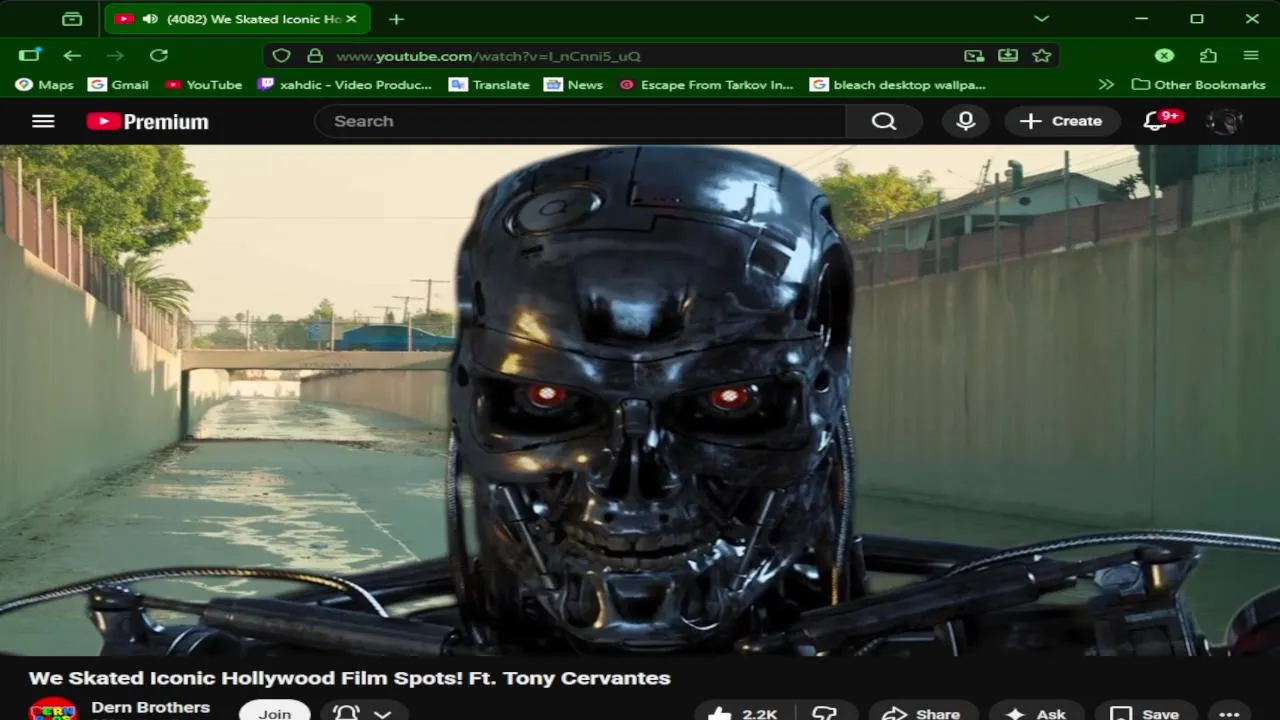Open tracking protection shield icon
This screenshot has width=1280, height=720.
pyautogui.click(x=282, y=56)
